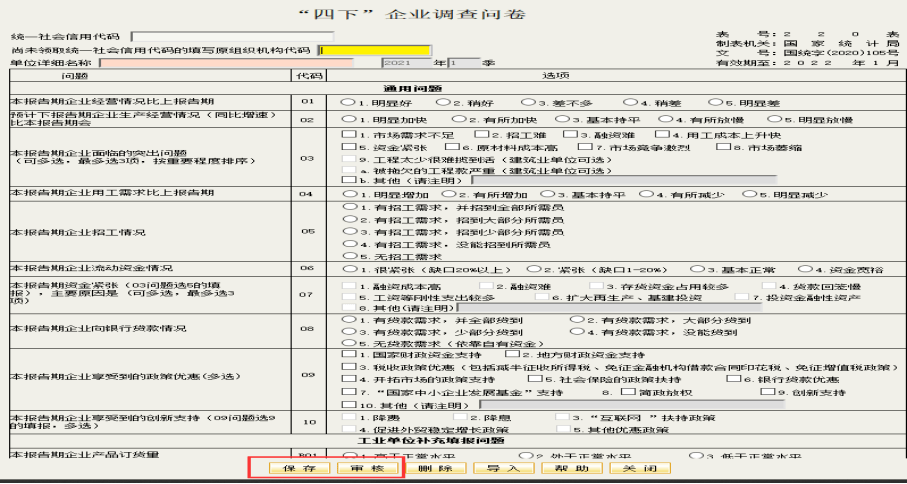The height and width of the screenshot is (484, 907).
Task: Check 社会保险的政策扶持 checkbox
Action: point(535,379)
